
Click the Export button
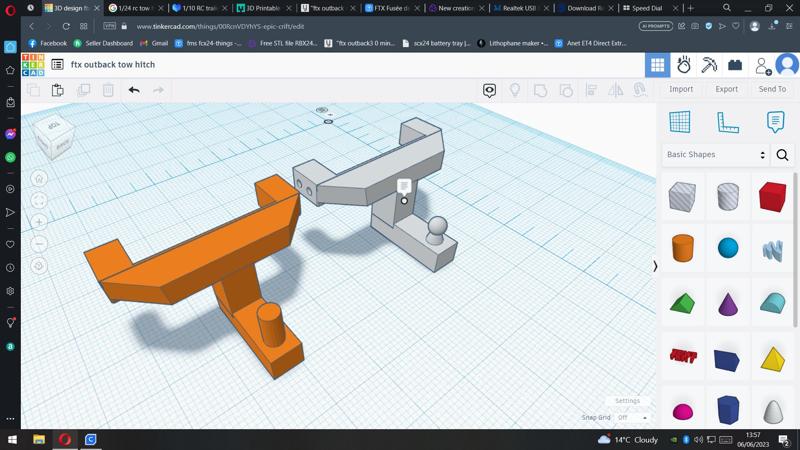pyautogui.click(x=727, y=89)
